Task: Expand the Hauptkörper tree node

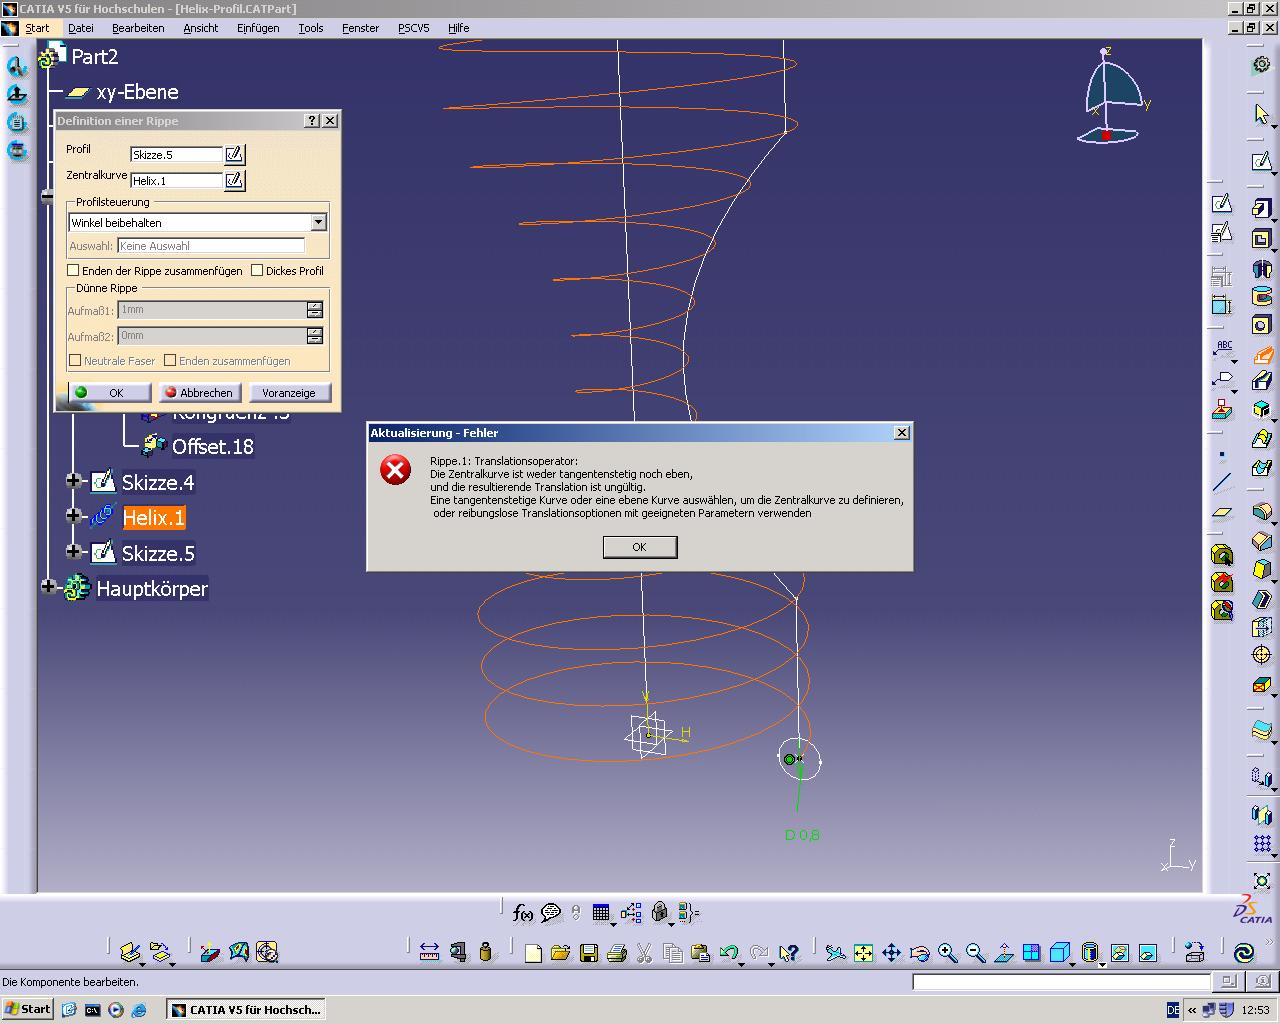Action: [47, 586]
